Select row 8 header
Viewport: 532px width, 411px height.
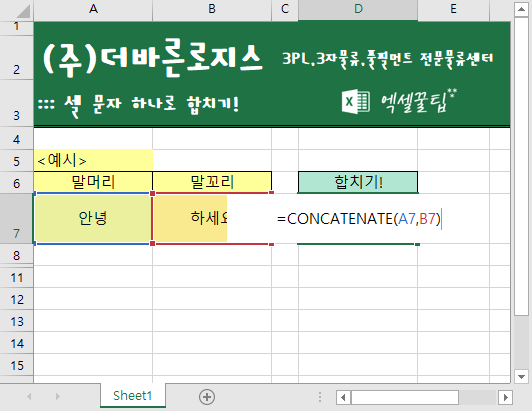click(x=16, y=255)
